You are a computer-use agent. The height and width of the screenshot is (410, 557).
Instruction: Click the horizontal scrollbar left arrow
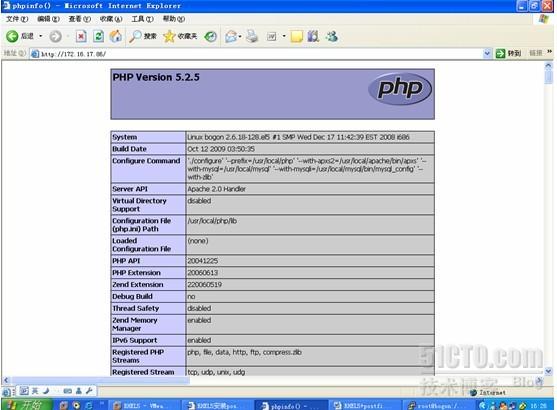click(x=6, y=381)
